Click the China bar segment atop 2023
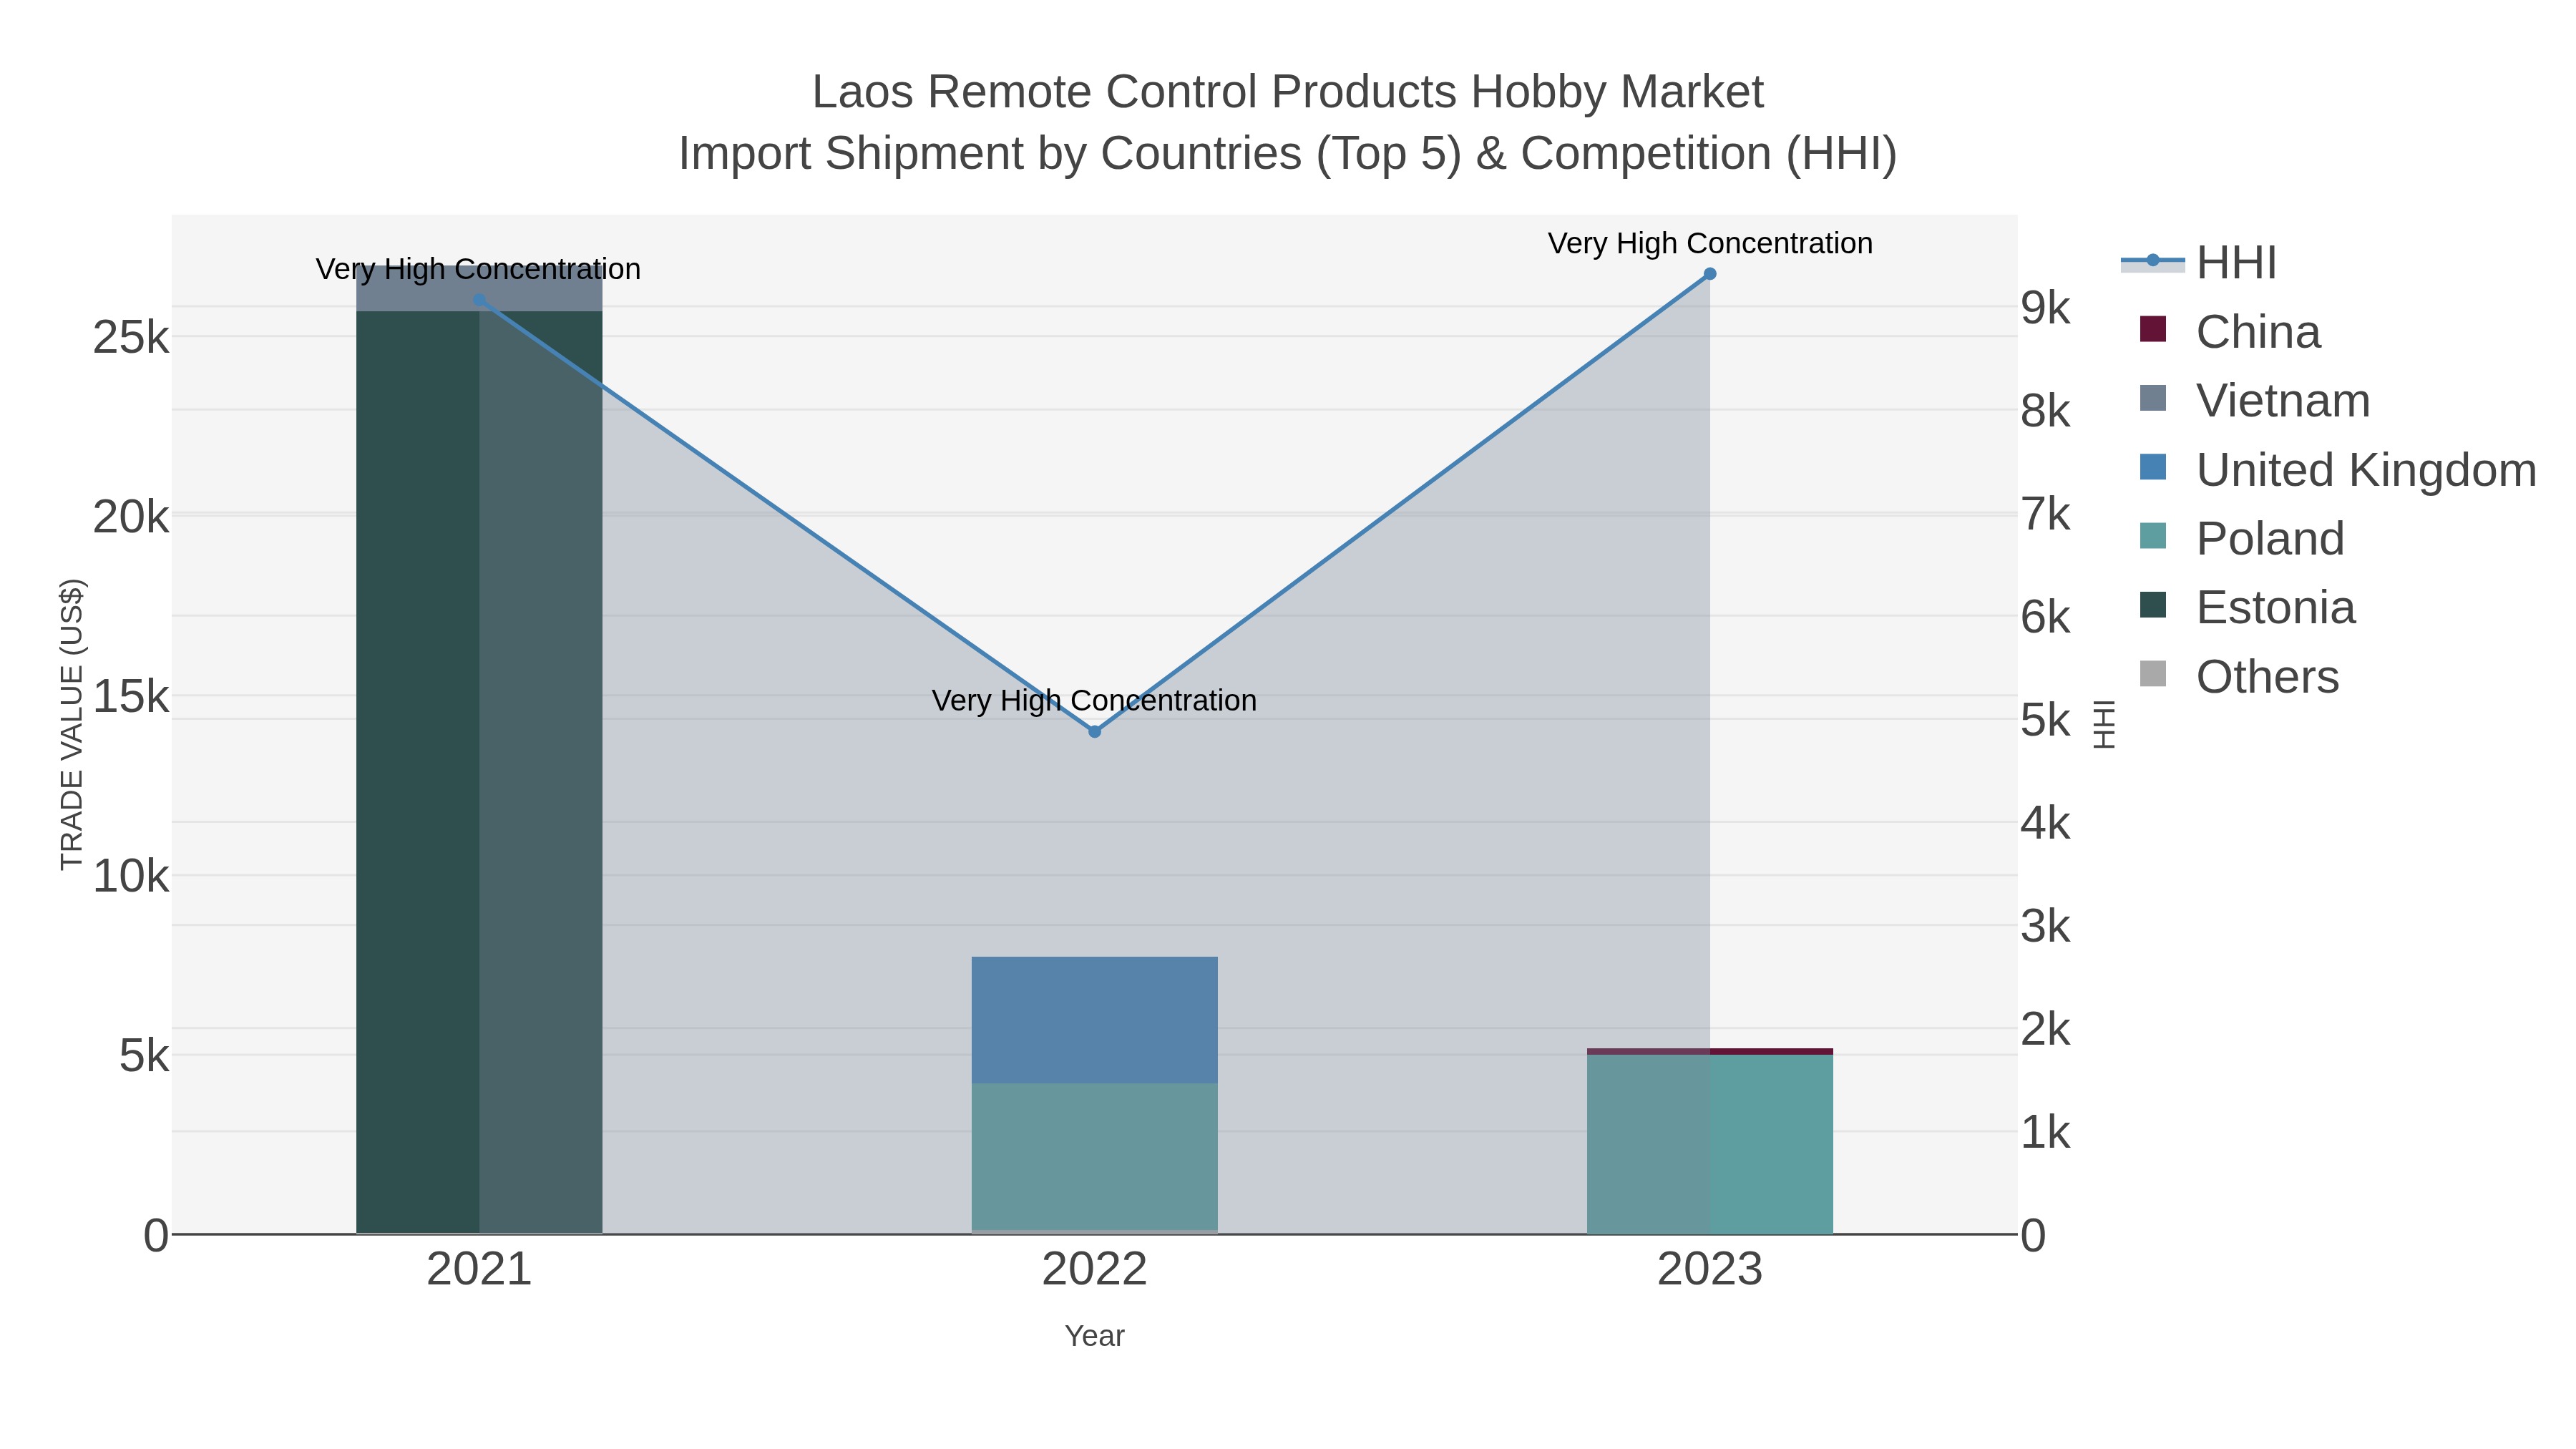2576x1449 pixels. tap(1710, 1051)
